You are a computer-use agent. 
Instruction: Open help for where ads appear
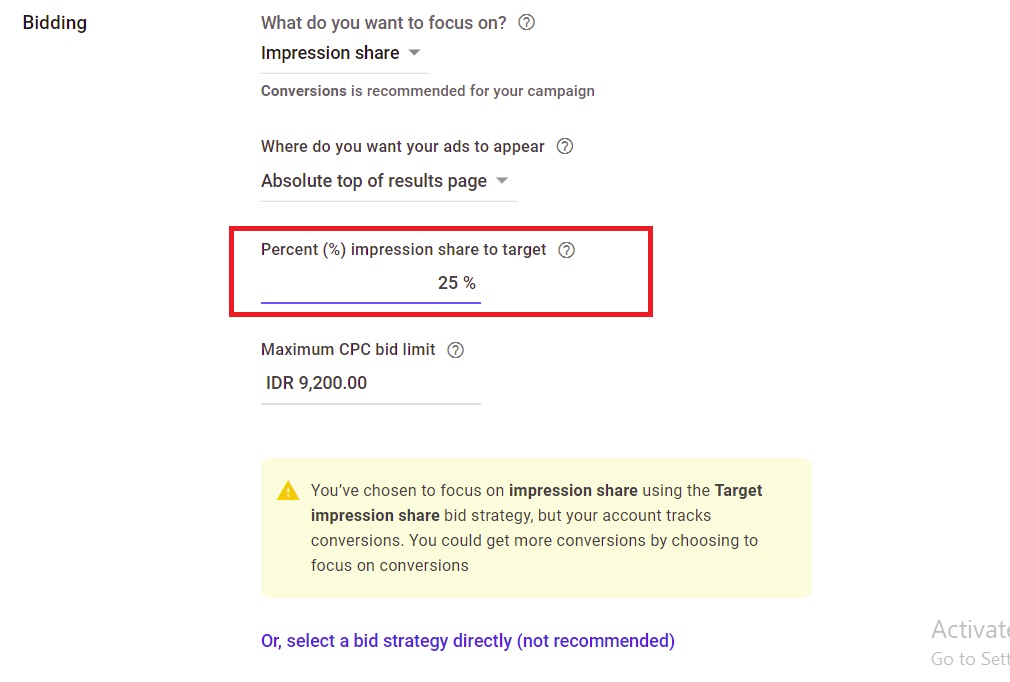tap(565, 146)
